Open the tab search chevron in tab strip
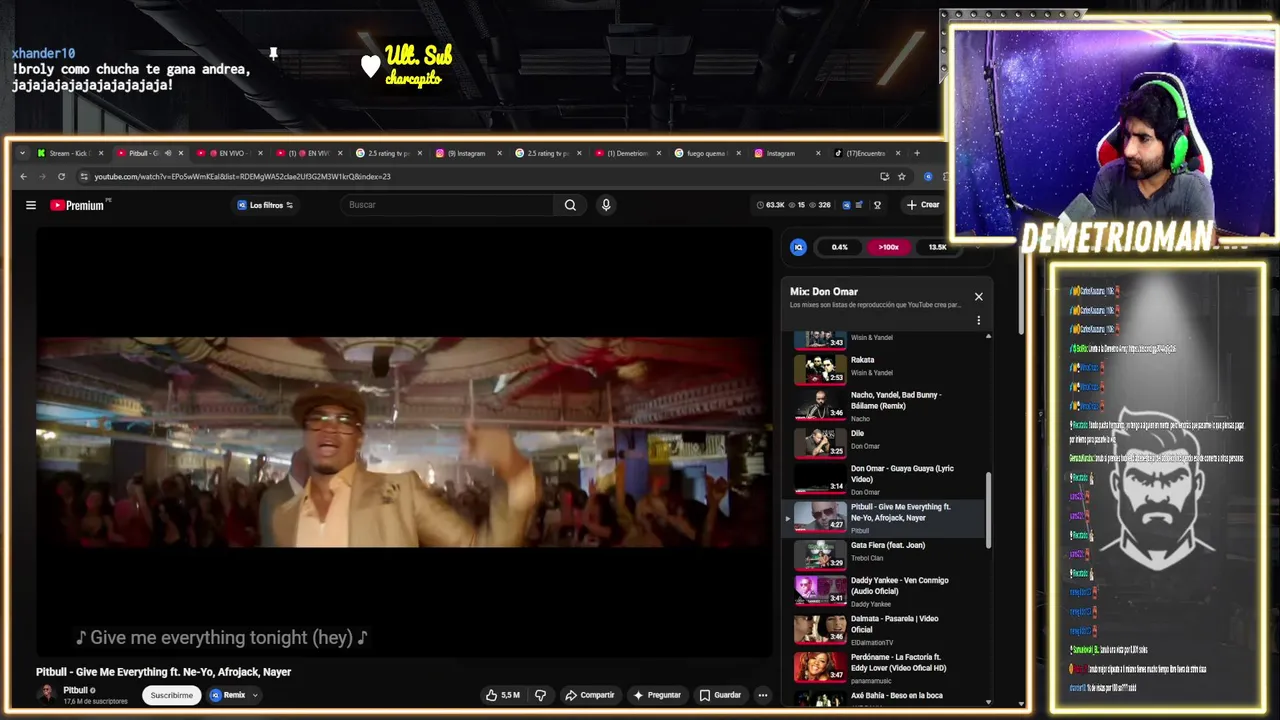 (x=22, y=153)
